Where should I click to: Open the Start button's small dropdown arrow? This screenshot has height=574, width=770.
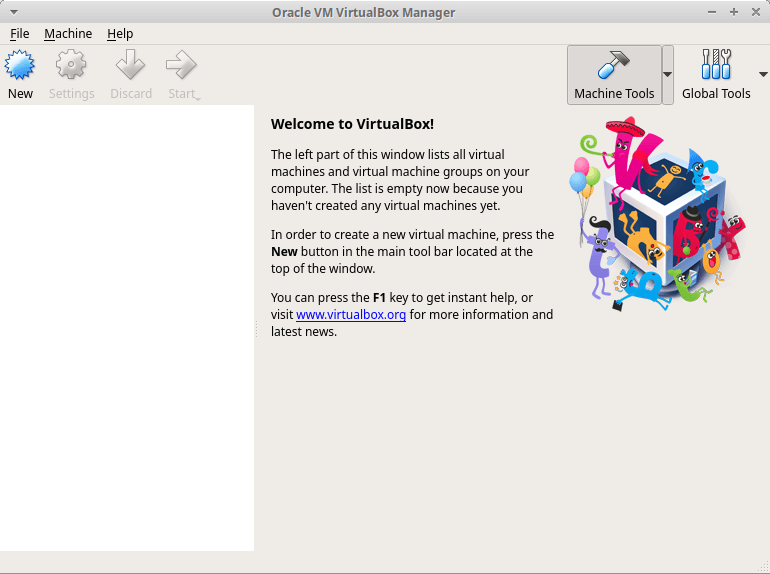198,99
